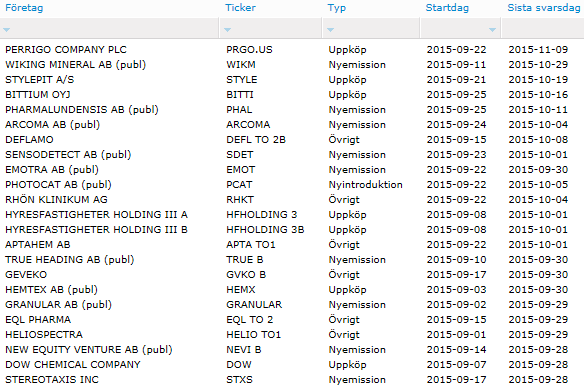Select ticker HELIO TO1 row

tap(292, 335)
